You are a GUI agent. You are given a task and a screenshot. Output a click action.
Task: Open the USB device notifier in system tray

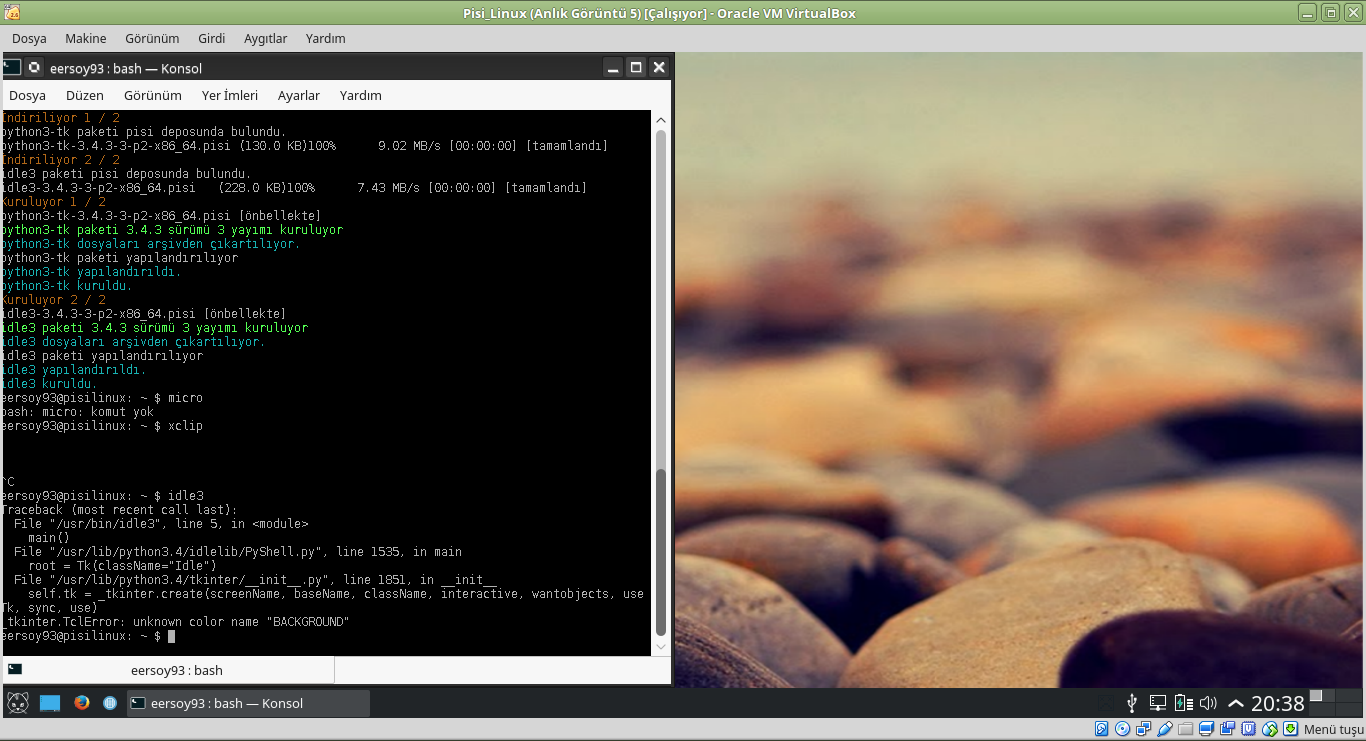click(x=1132, y=703)
